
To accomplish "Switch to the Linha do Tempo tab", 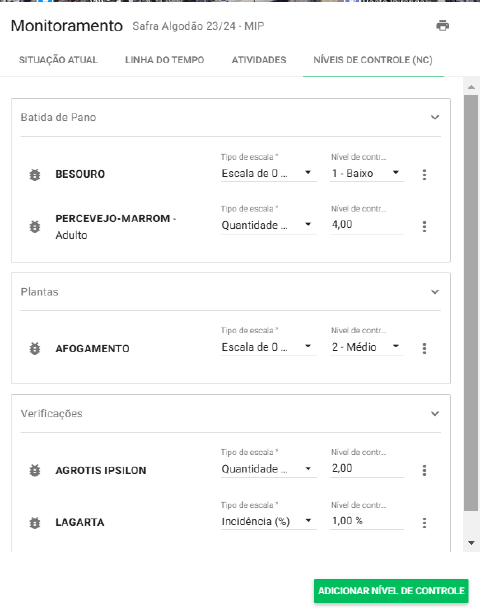I will pyautogui.click(x=164, y=60).
